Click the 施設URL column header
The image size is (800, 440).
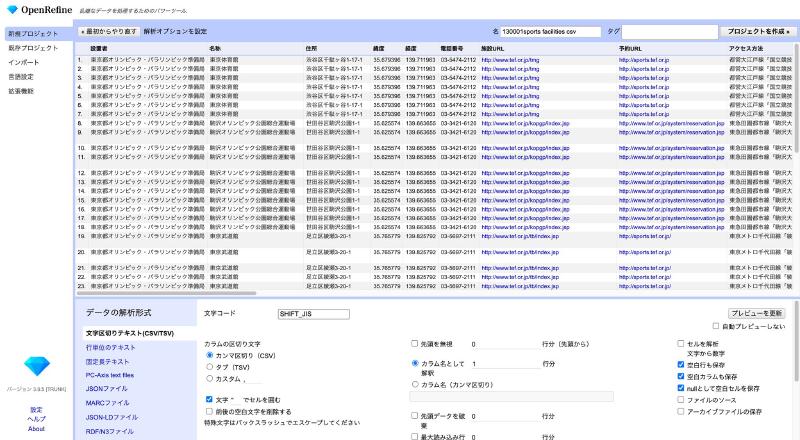[x=492, y=48]
